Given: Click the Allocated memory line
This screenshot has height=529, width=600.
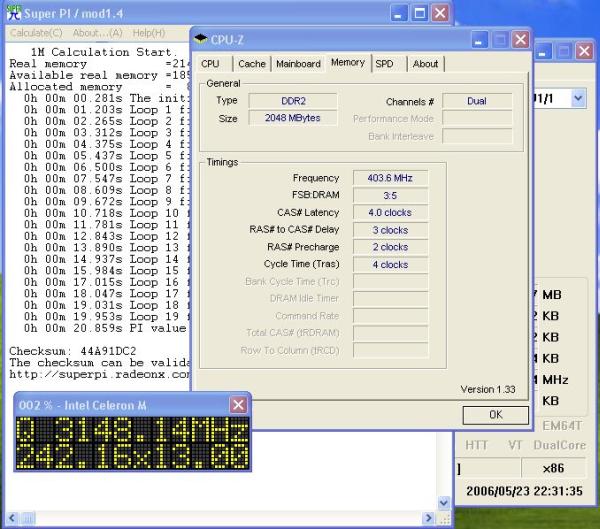Looking at the screenshot, I should point(99,87).
